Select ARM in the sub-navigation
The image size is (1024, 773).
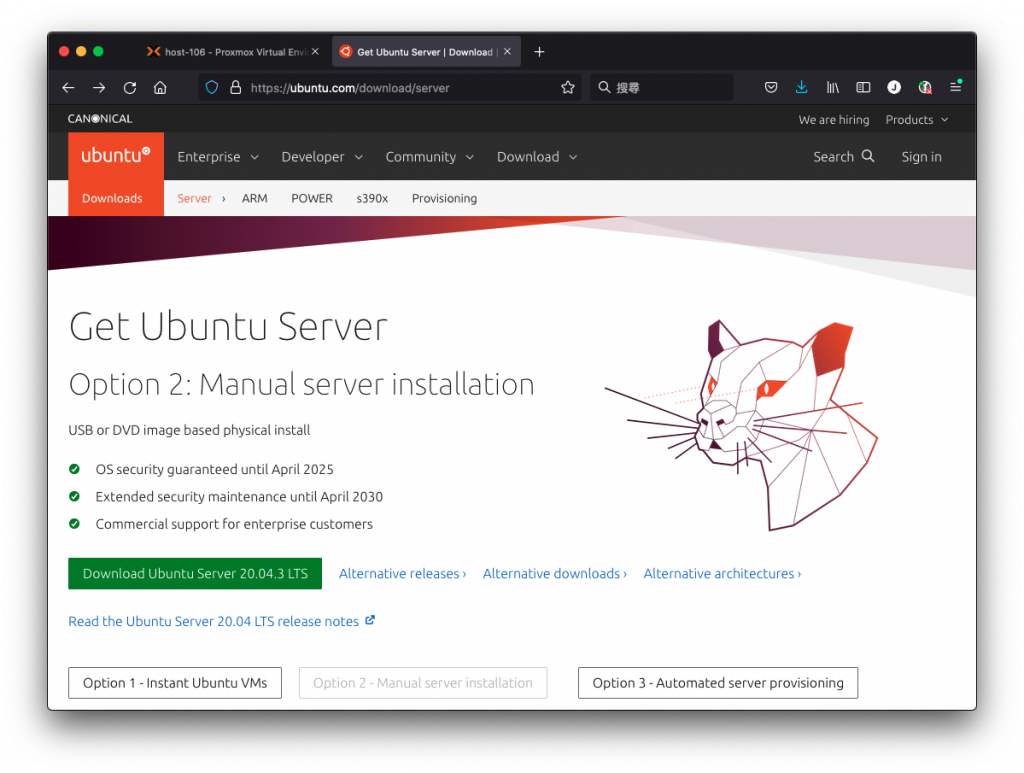[x=255, y=198]
